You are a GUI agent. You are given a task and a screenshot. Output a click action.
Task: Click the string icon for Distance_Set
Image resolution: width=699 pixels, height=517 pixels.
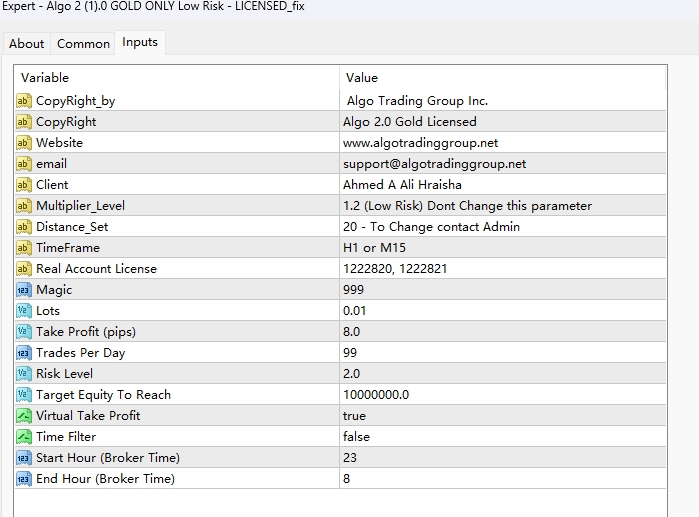(x=24, y=227)
